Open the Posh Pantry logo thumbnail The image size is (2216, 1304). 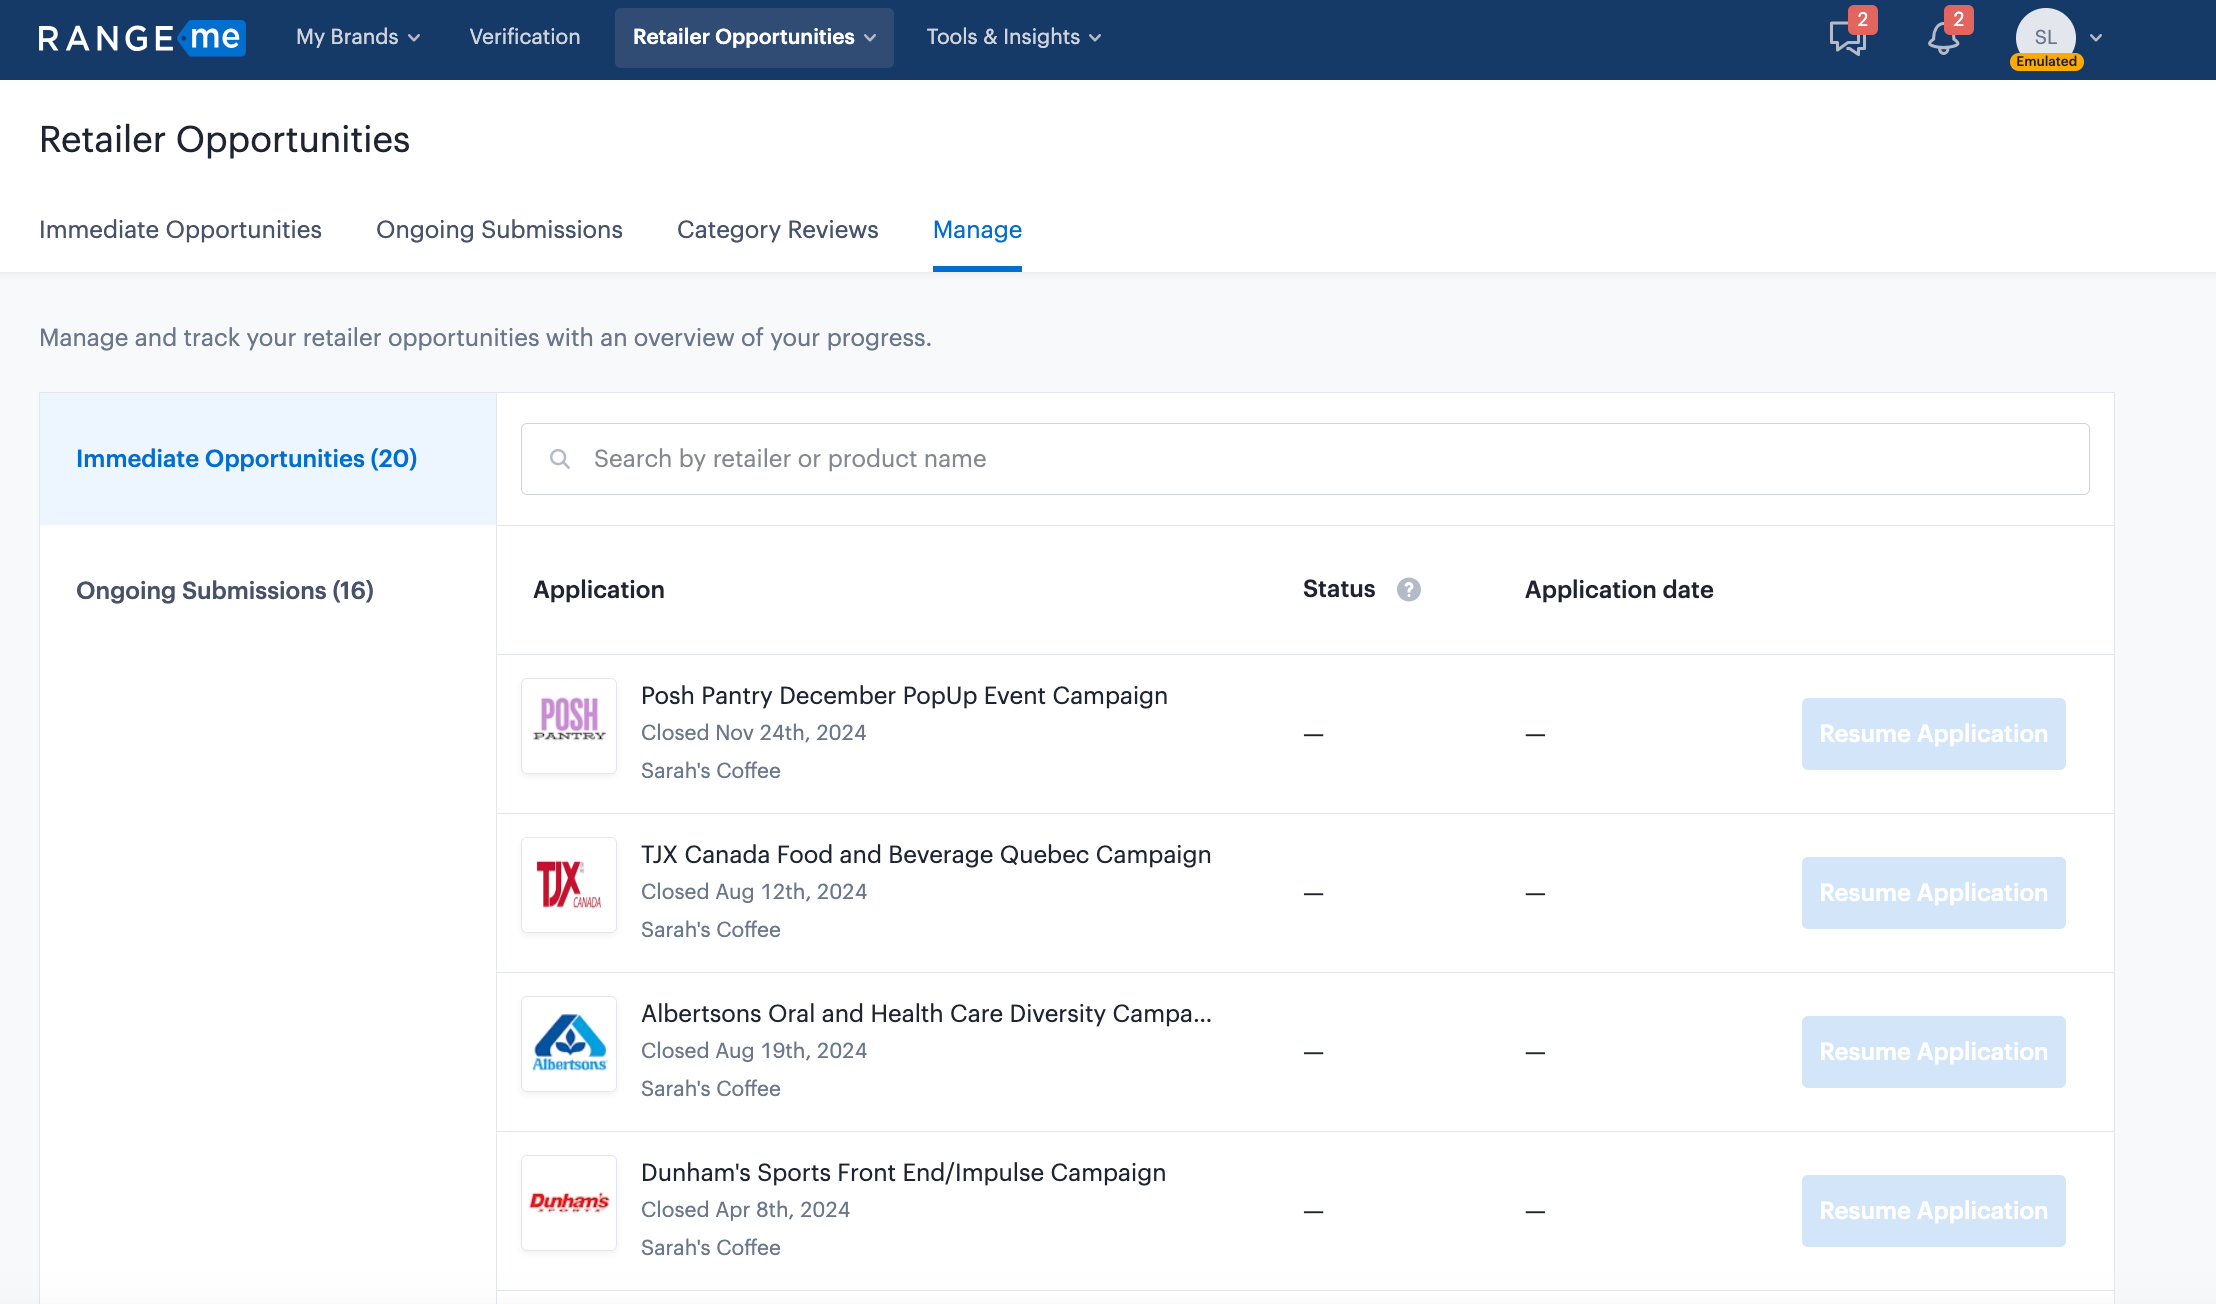tap(569, 726)
